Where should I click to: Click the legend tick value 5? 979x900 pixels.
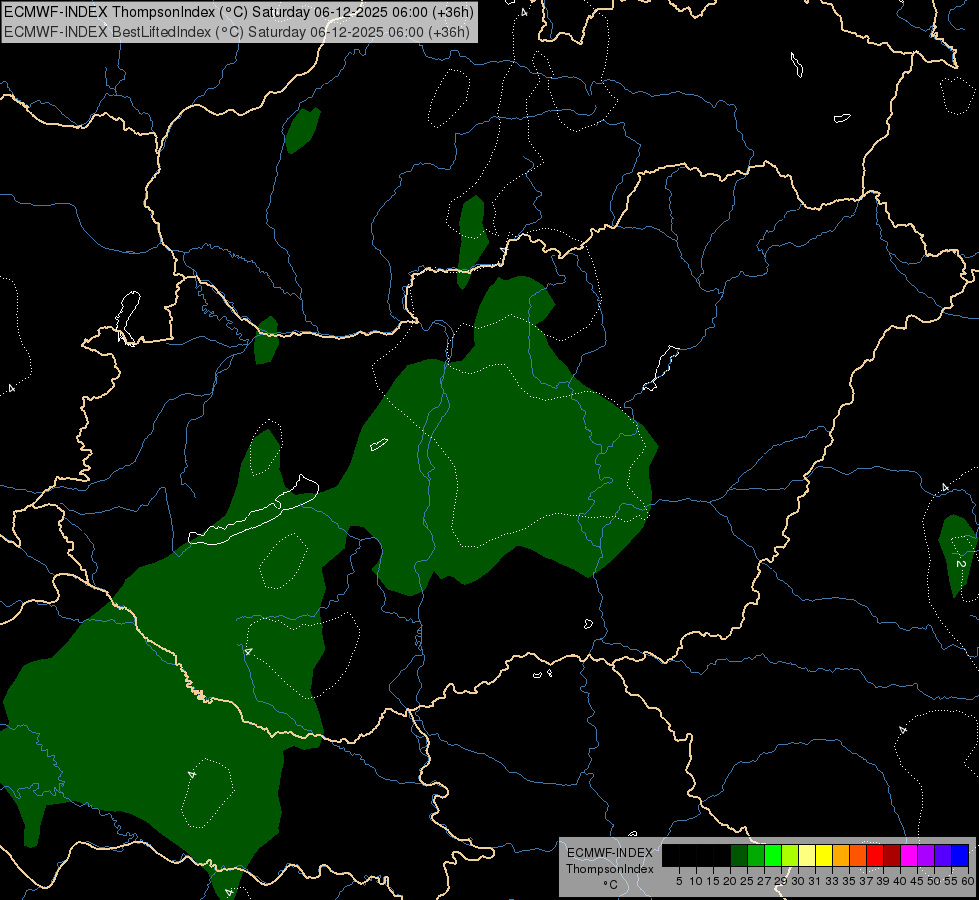[679, 881]
